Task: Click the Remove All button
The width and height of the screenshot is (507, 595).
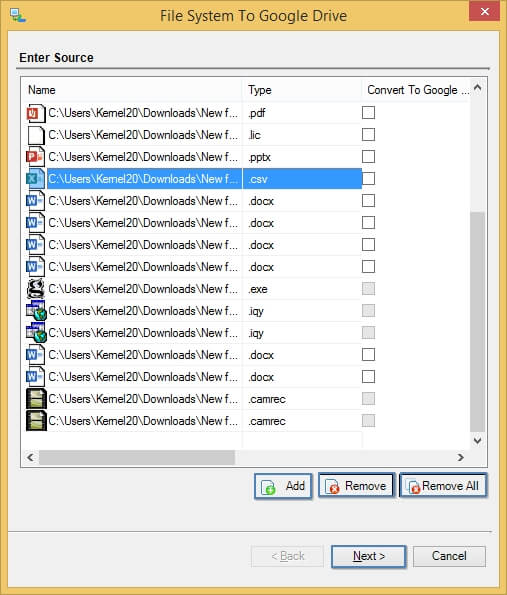Action: [x=443, y=486]
